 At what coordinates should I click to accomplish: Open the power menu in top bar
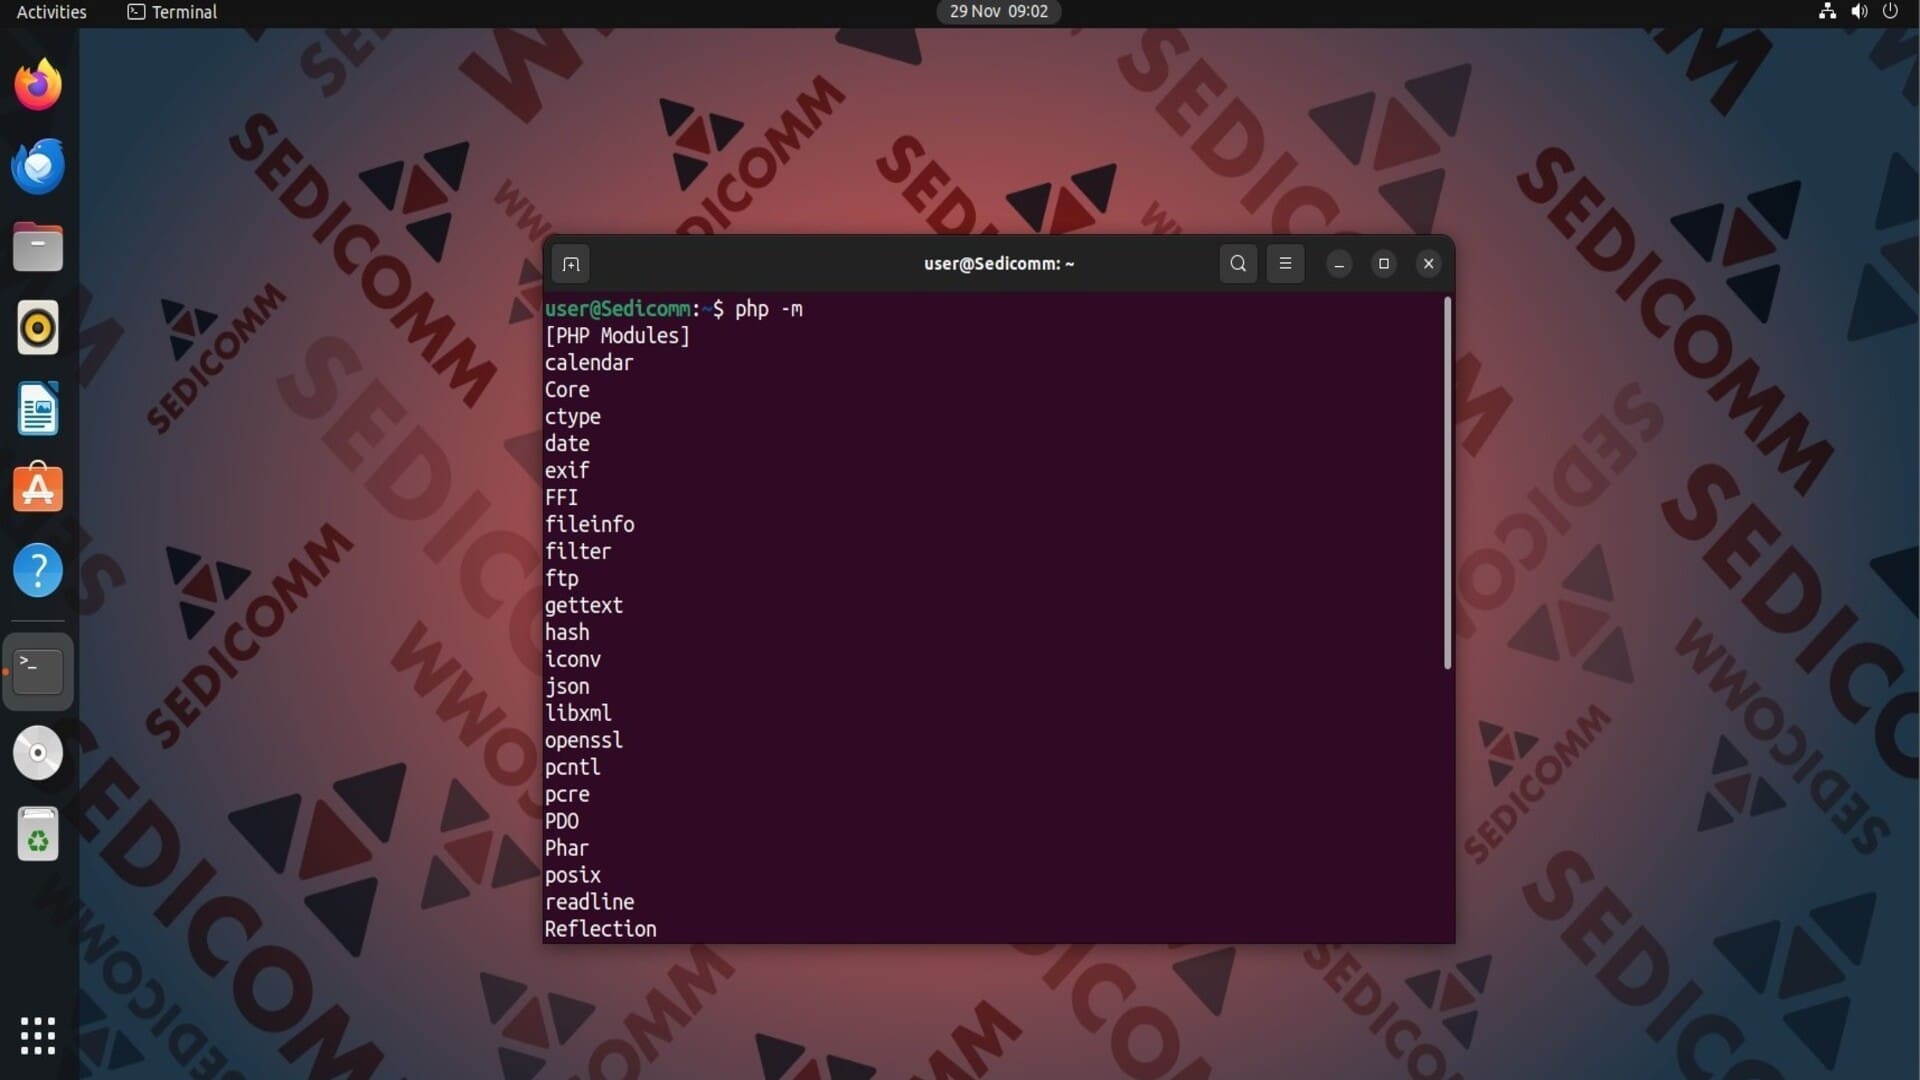(x=1890, y=12)
